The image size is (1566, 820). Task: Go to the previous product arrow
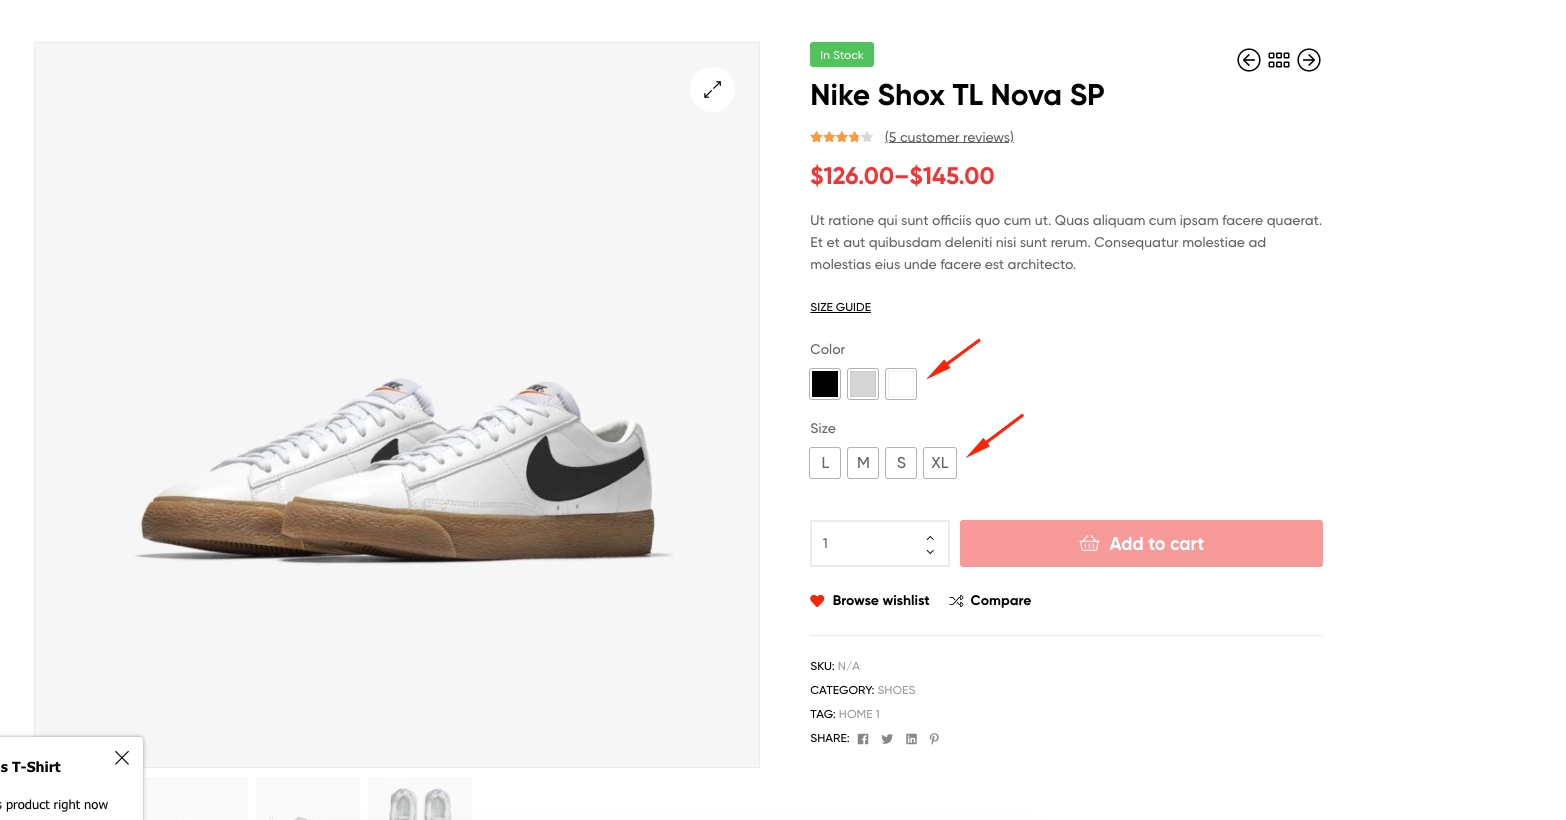(1248, 60)
